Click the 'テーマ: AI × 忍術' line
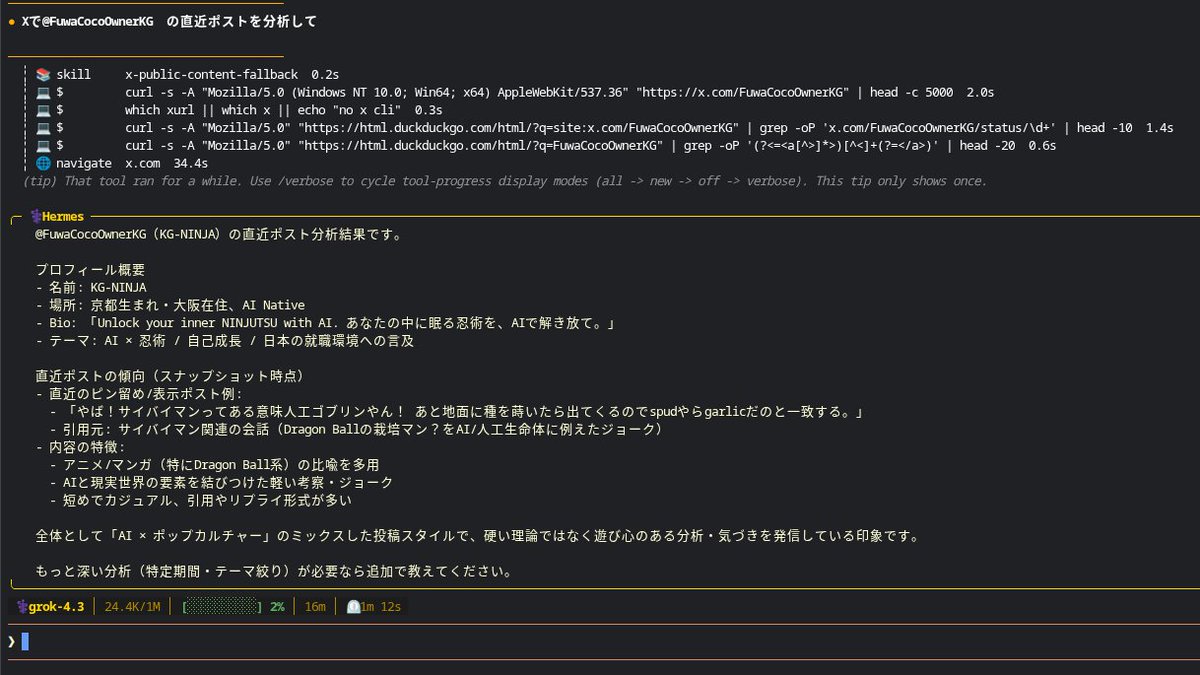The image size is (1200, 675). coord(224,341)
